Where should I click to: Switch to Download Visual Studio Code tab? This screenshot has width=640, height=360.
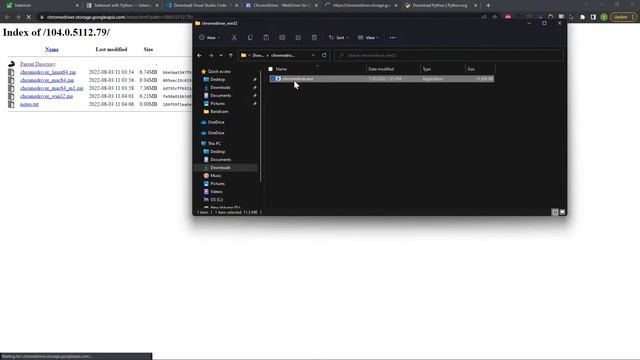(x=201, y=5)
